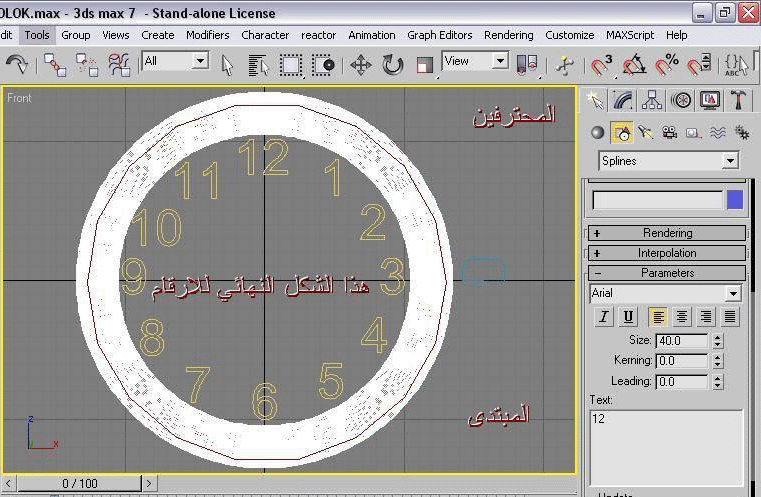Screen dimensions: 761x497
Task: Open the Motion panel tab
Action: pyautogui.click(x=681, y=100)
